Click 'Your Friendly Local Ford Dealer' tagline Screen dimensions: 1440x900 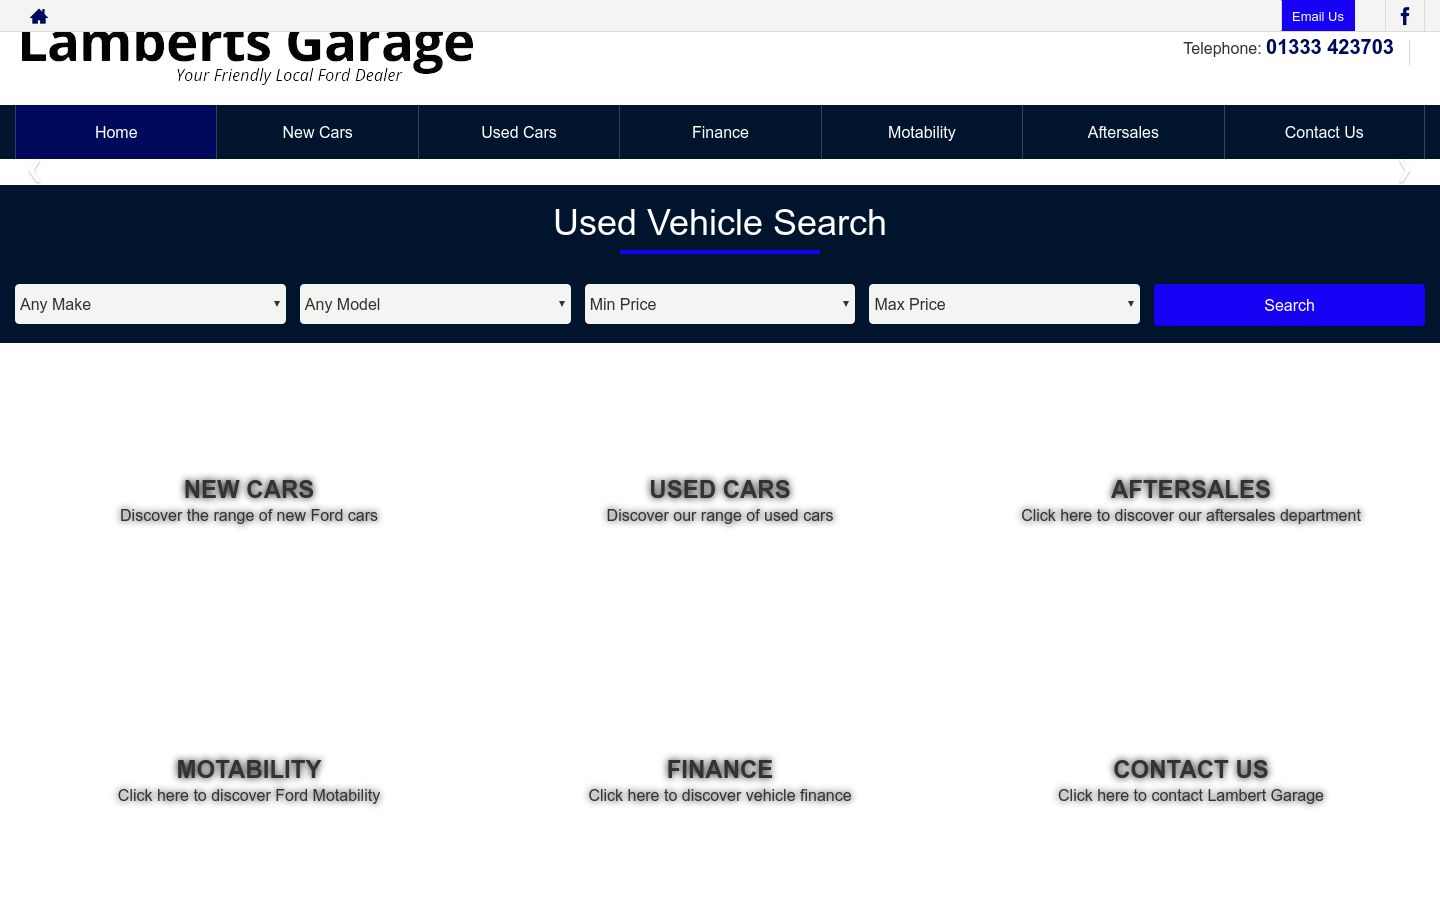click(289, 75)
